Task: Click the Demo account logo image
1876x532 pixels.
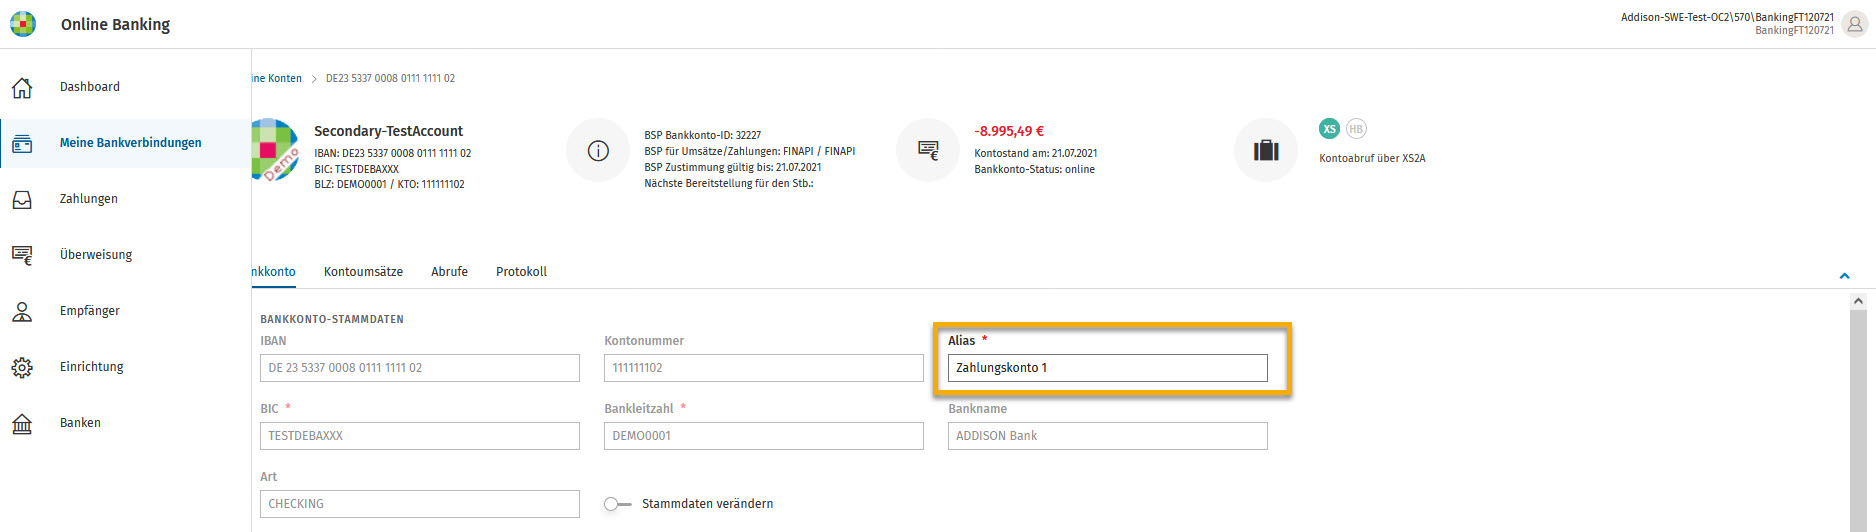Action: click(x=275, y=150)
